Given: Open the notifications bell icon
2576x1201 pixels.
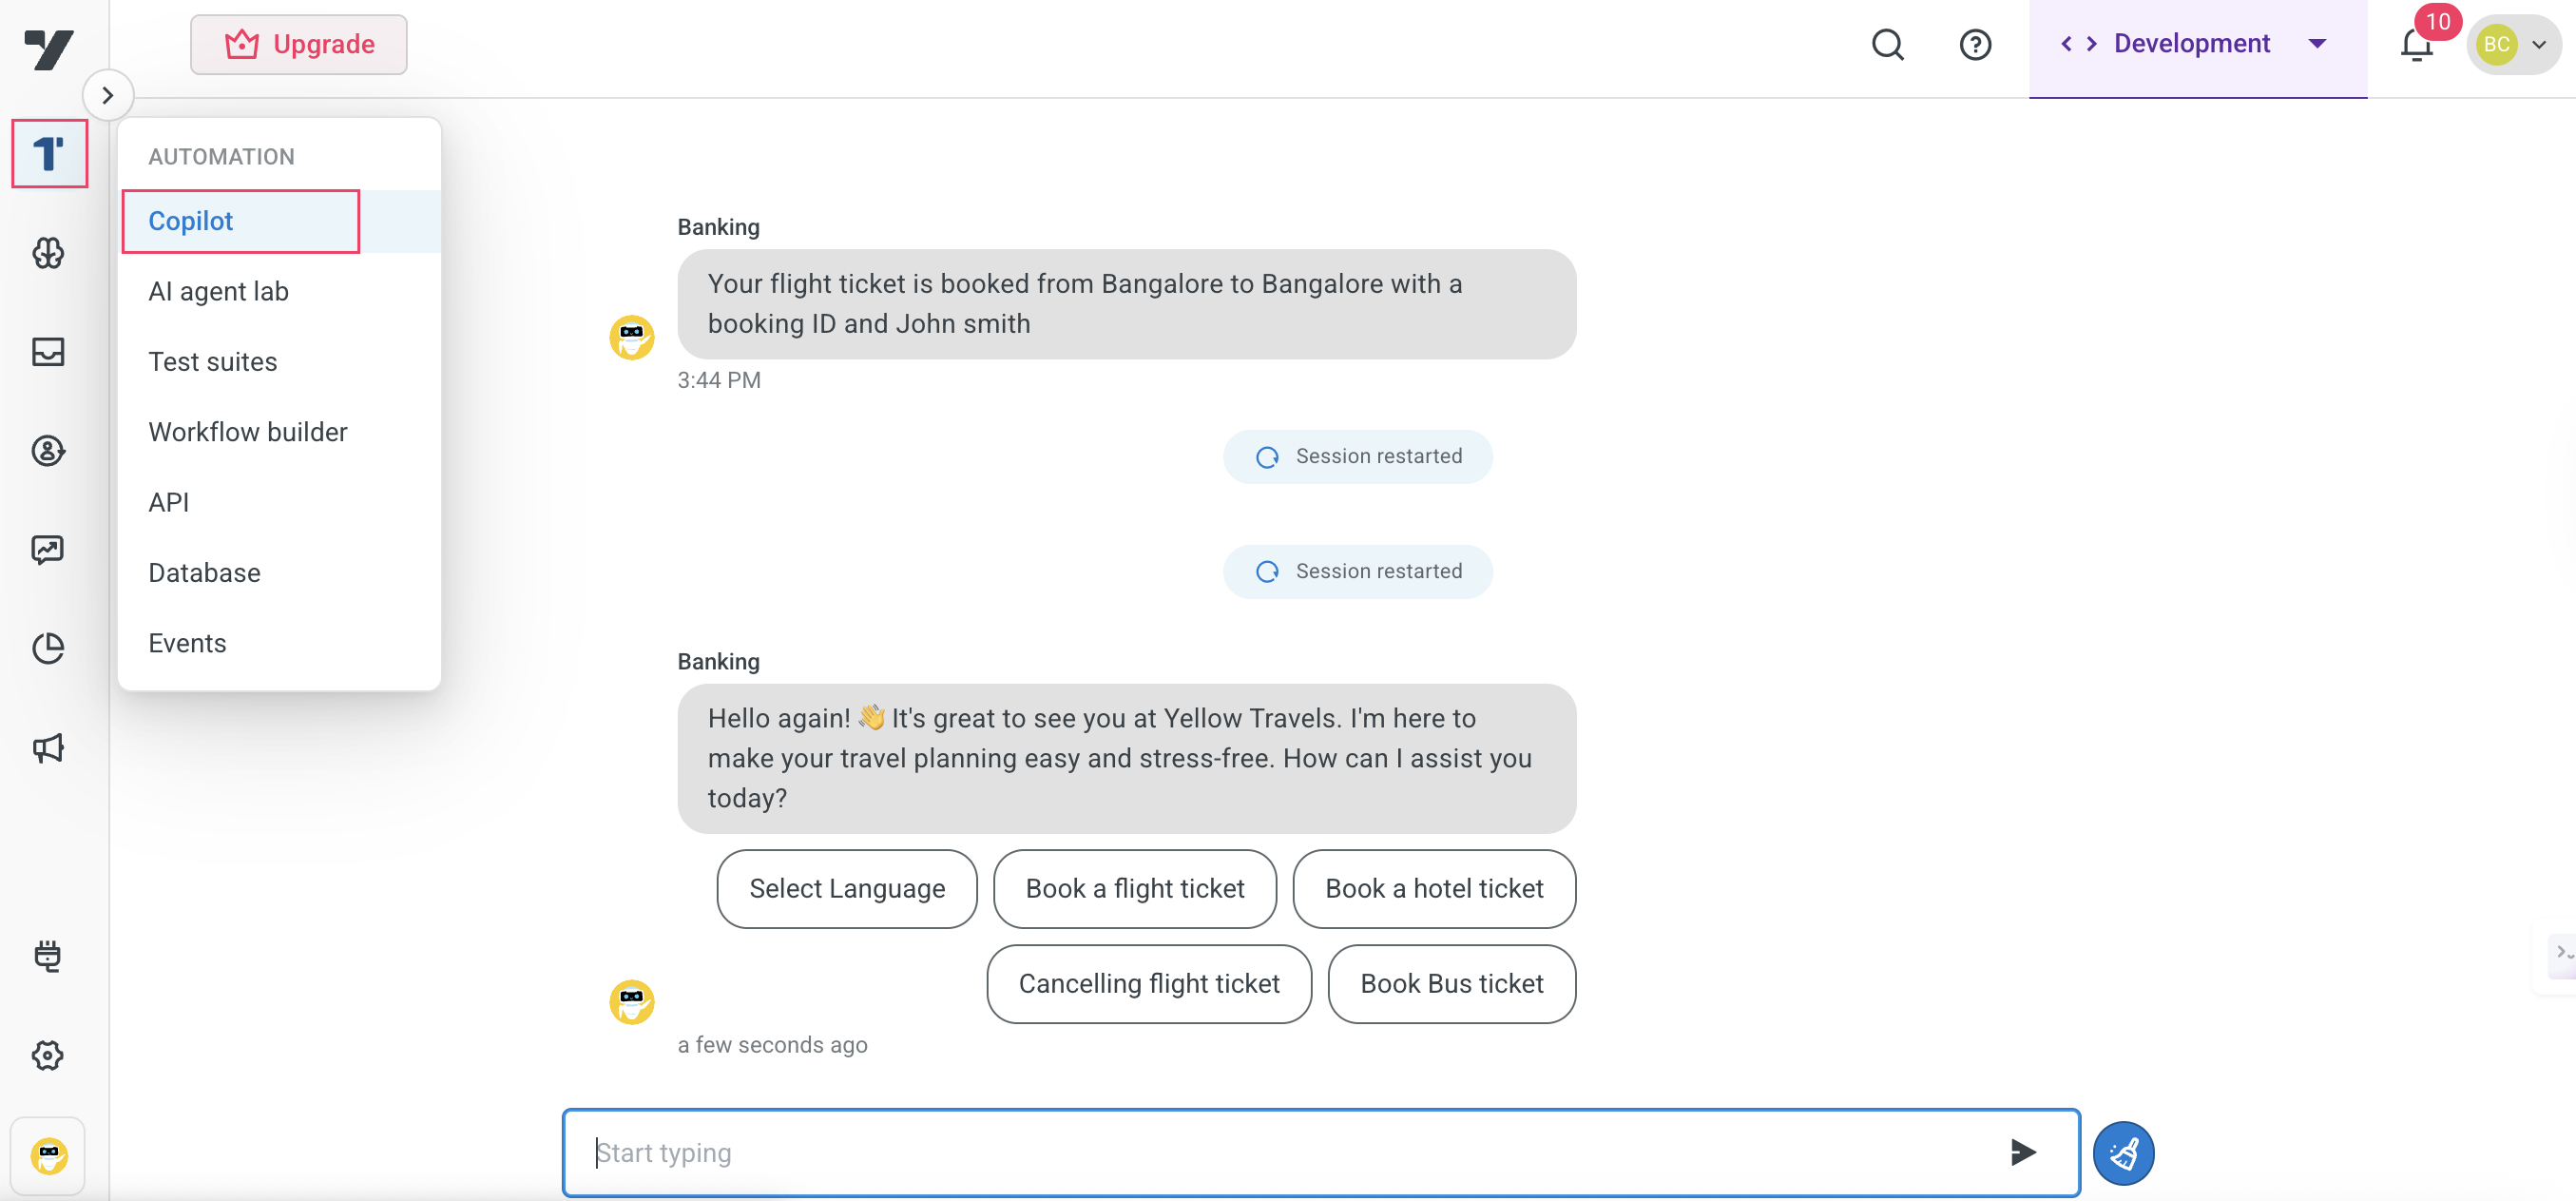Looking at the screenshot, I should [2416, 45].
